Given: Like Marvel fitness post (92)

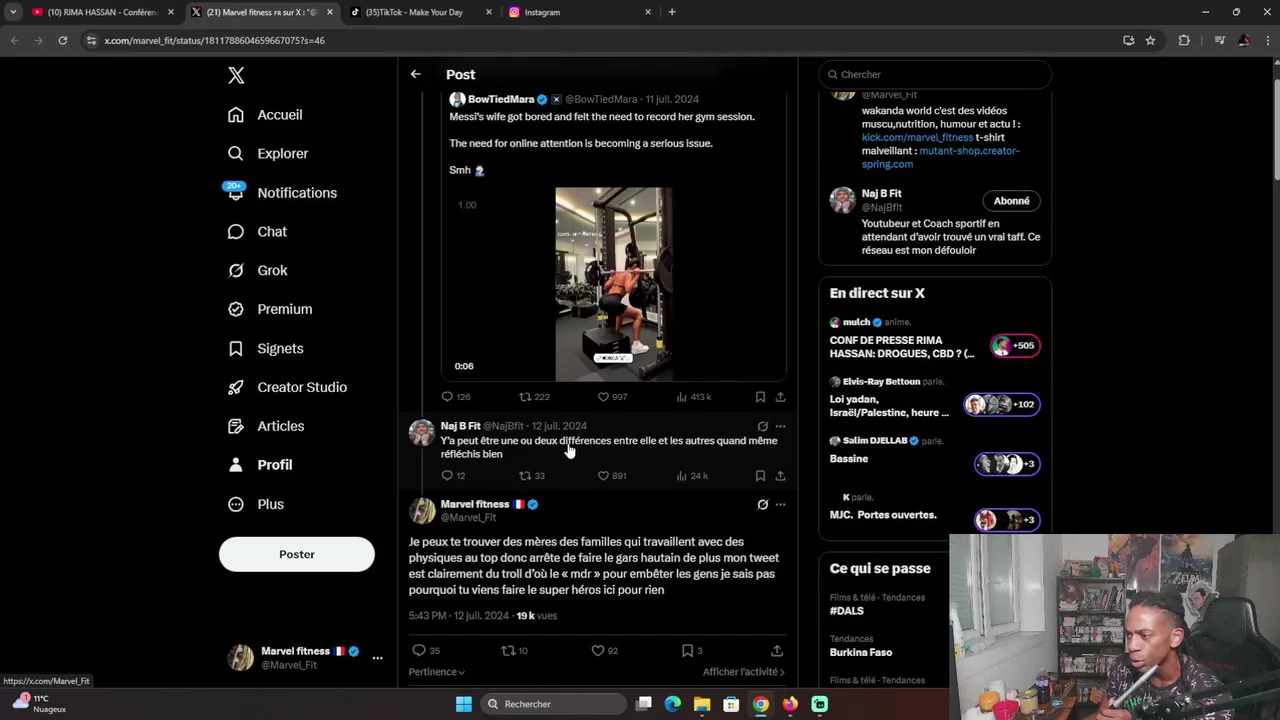Looking at the screenshot, I should point(598,651).
